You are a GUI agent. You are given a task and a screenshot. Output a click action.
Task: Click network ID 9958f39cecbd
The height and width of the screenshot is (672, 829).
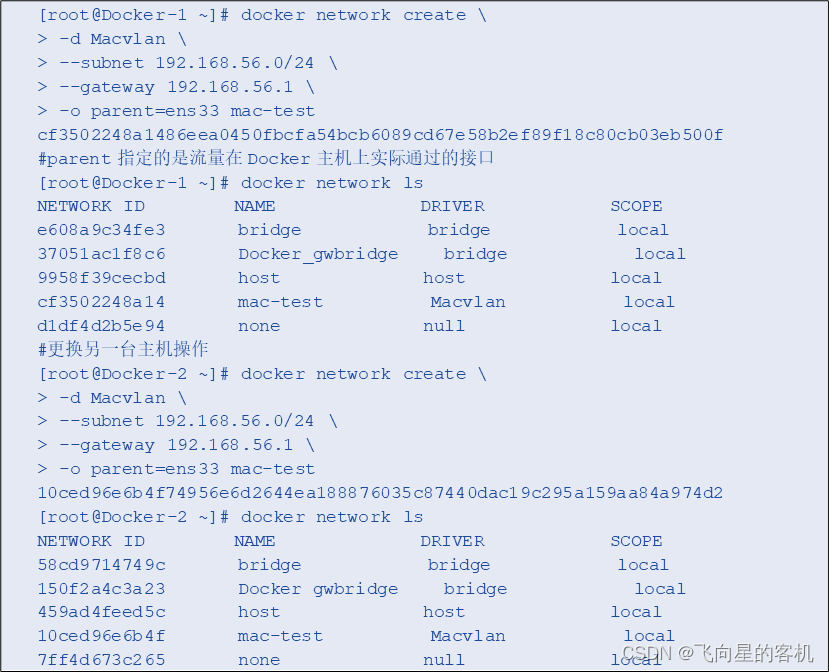102,278
